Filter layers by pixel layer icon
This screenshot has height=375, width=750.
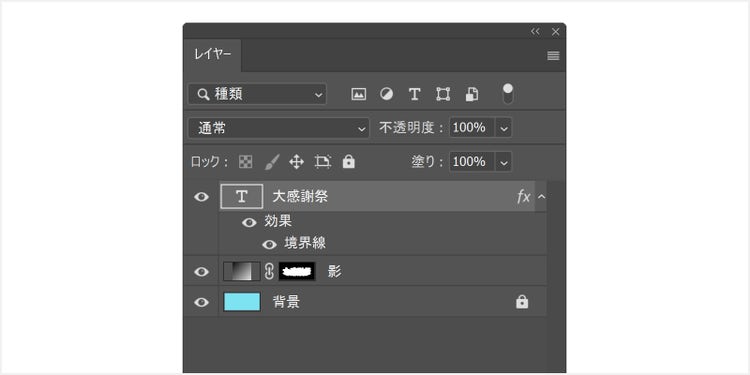point(358,94)
